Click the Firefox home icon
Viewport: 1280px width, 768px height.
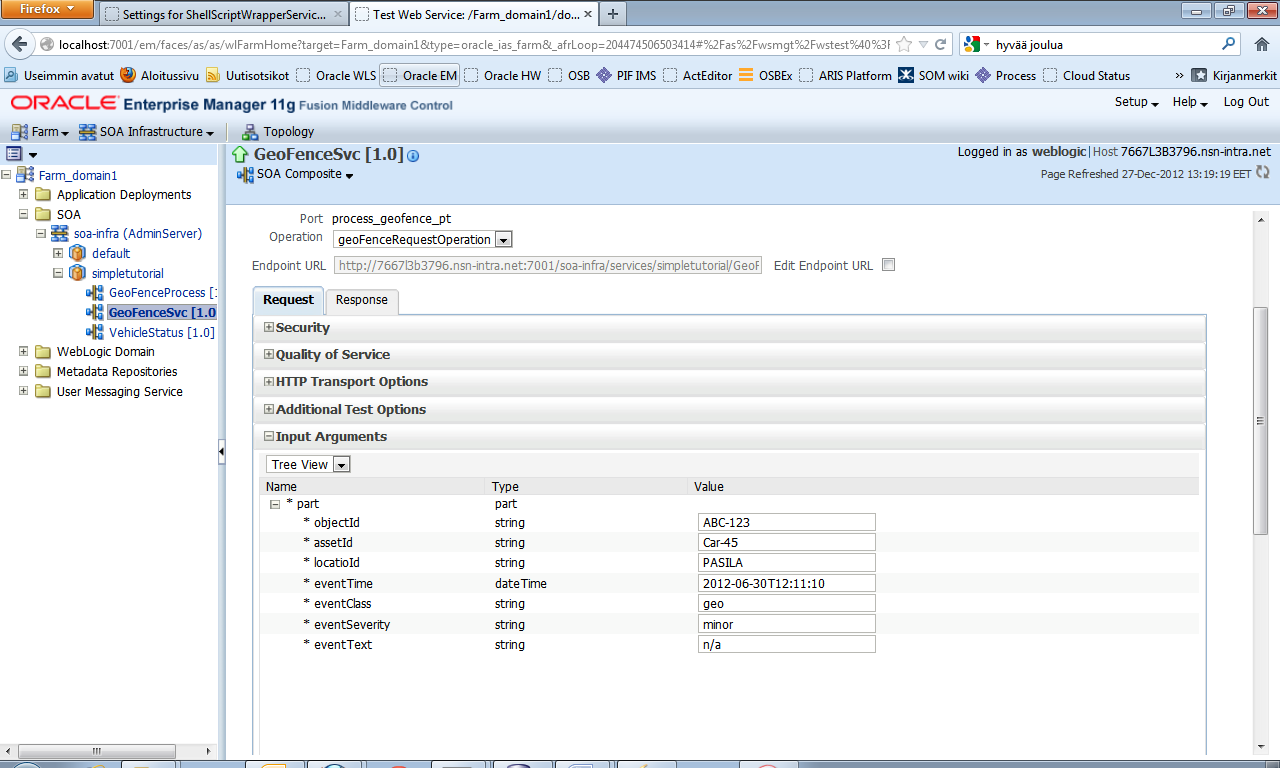(1260, 44)
